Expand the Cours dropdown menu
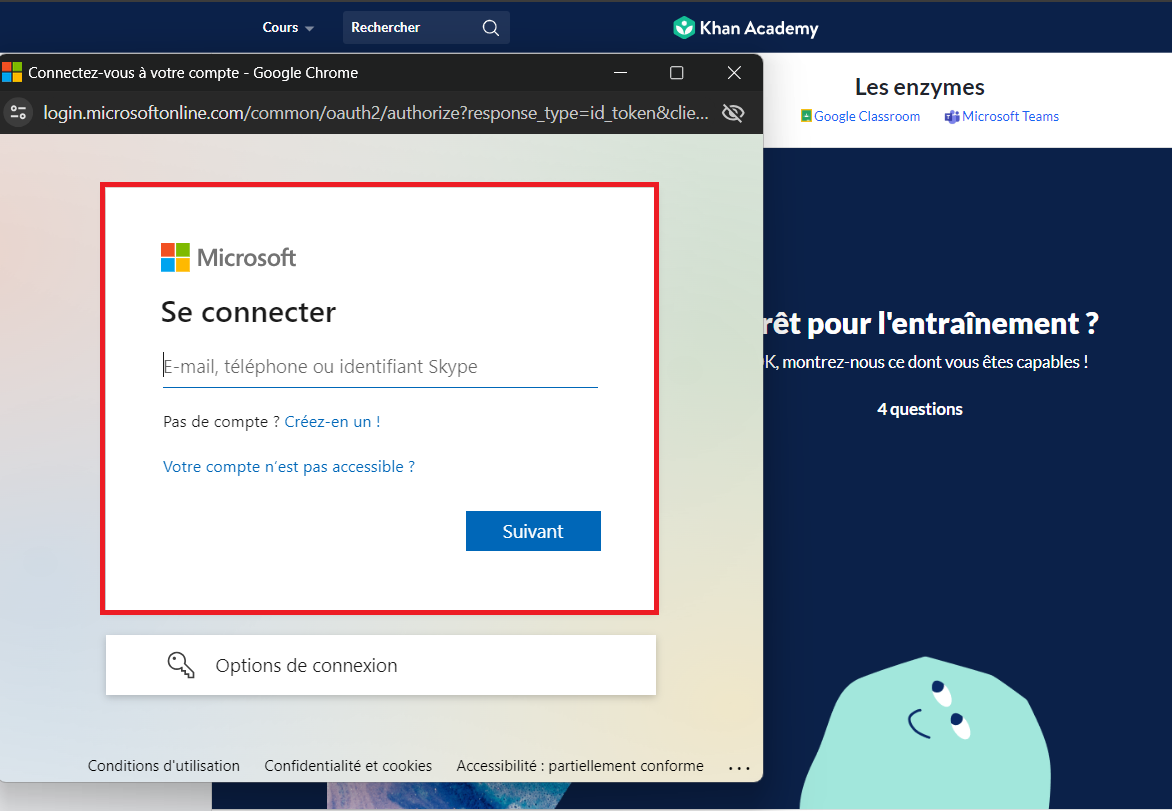The width and height of the screenshot is (1172, 811). [288, 28]
